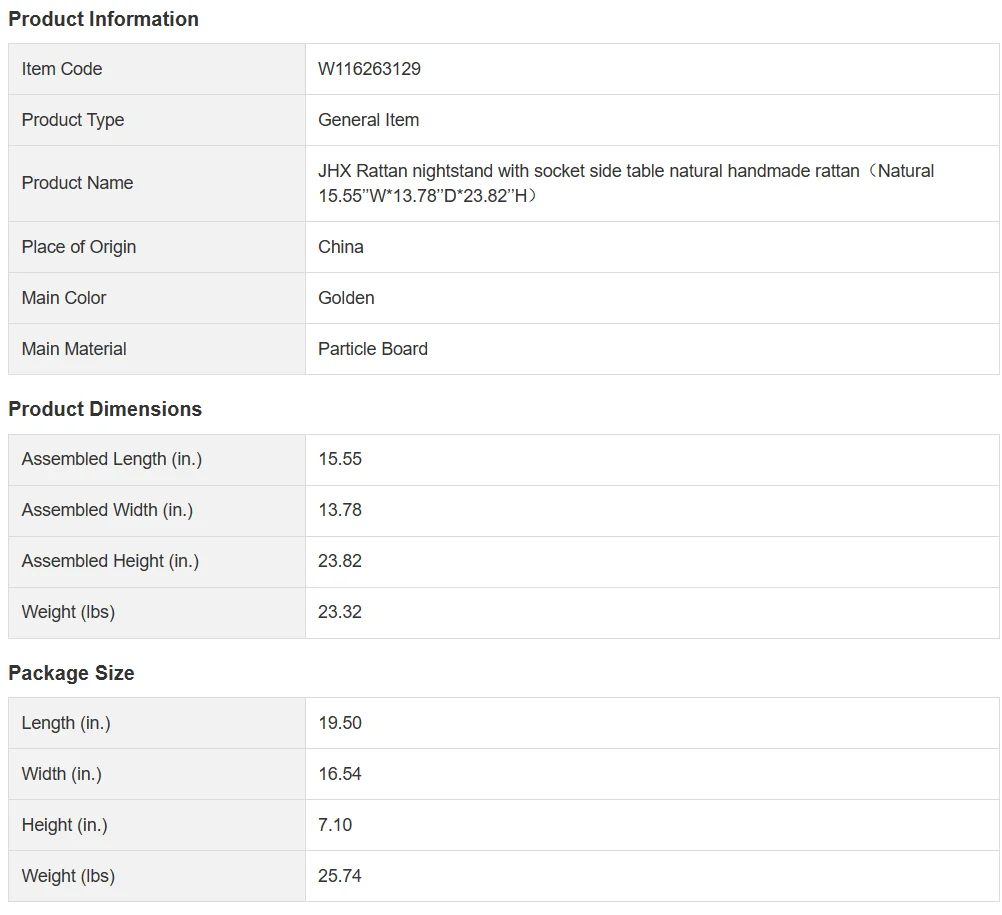Click assembled width value 13.78

coord(340,510)
